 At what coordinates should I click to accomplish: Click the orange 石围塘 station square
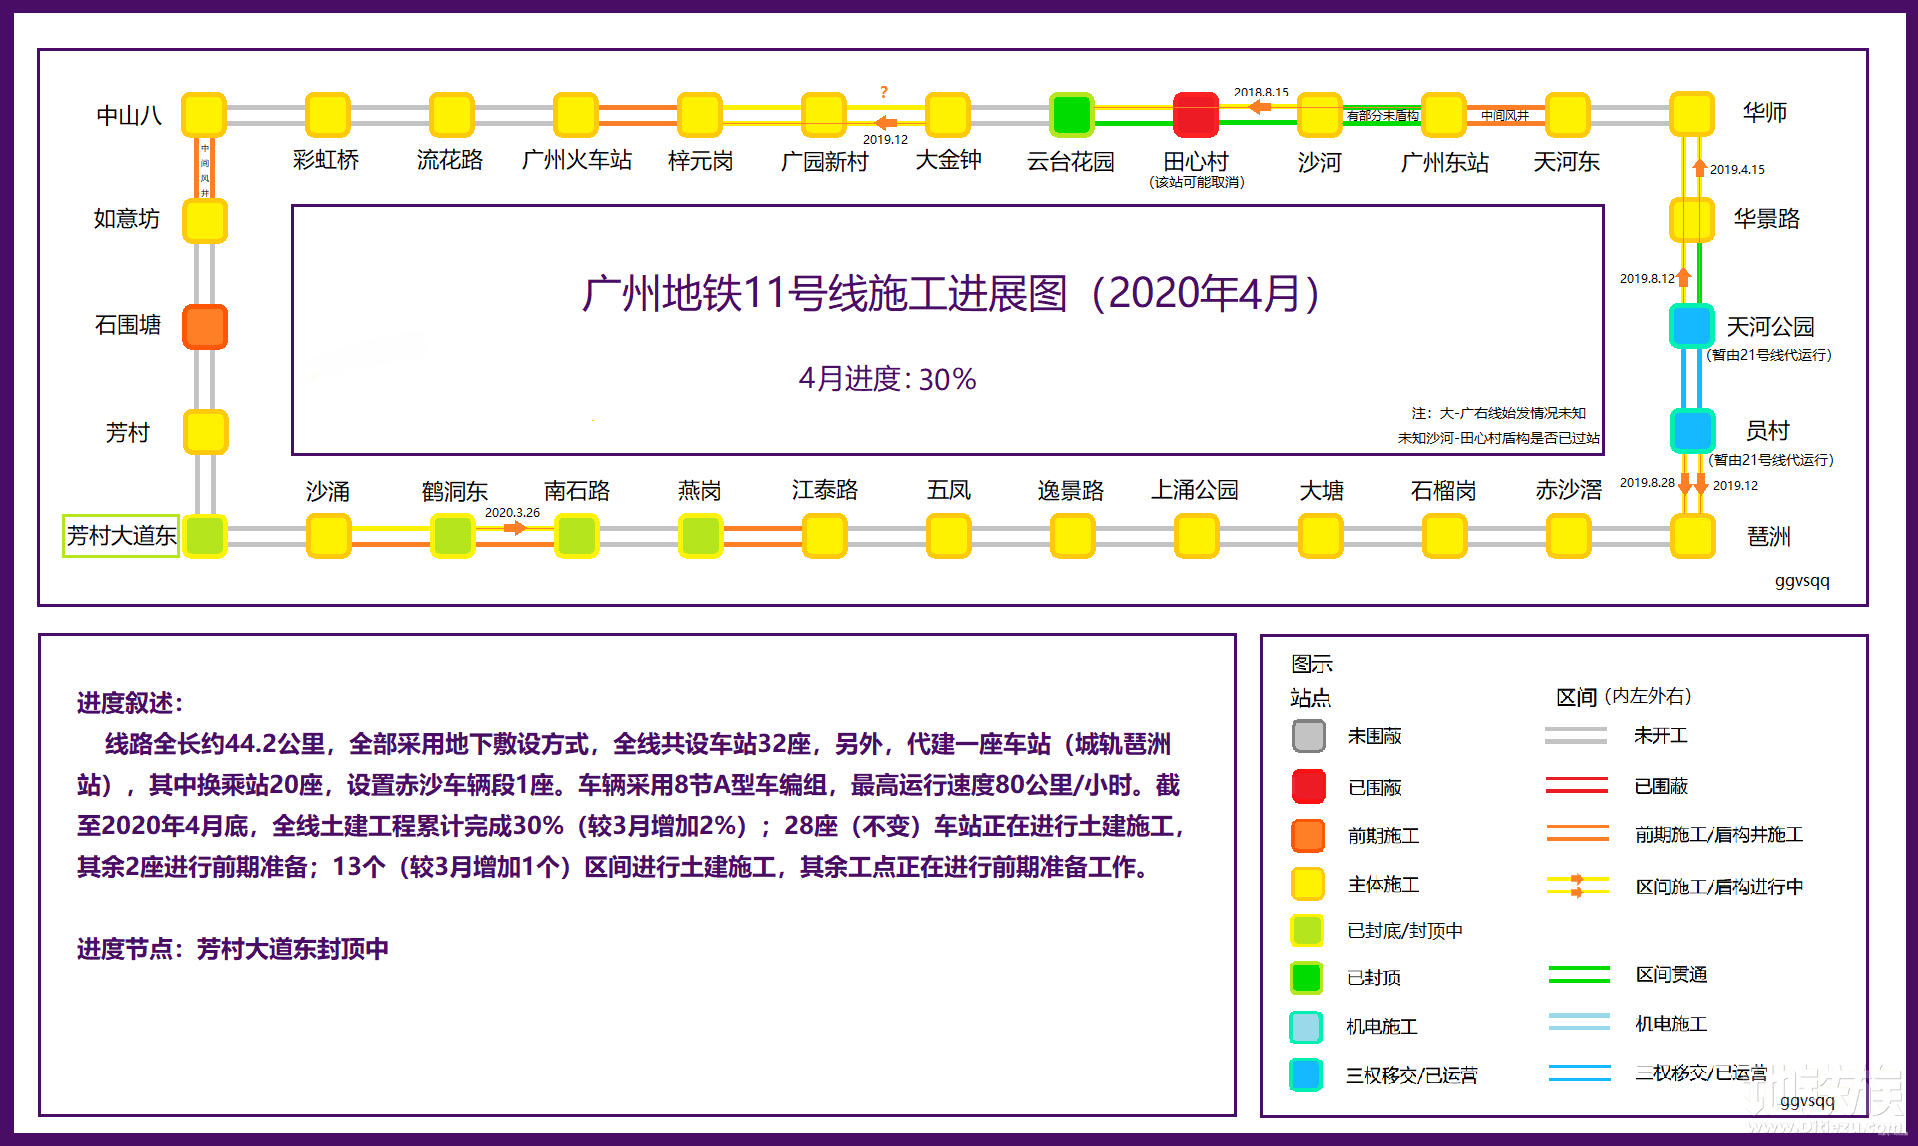(x=205, y=327)
